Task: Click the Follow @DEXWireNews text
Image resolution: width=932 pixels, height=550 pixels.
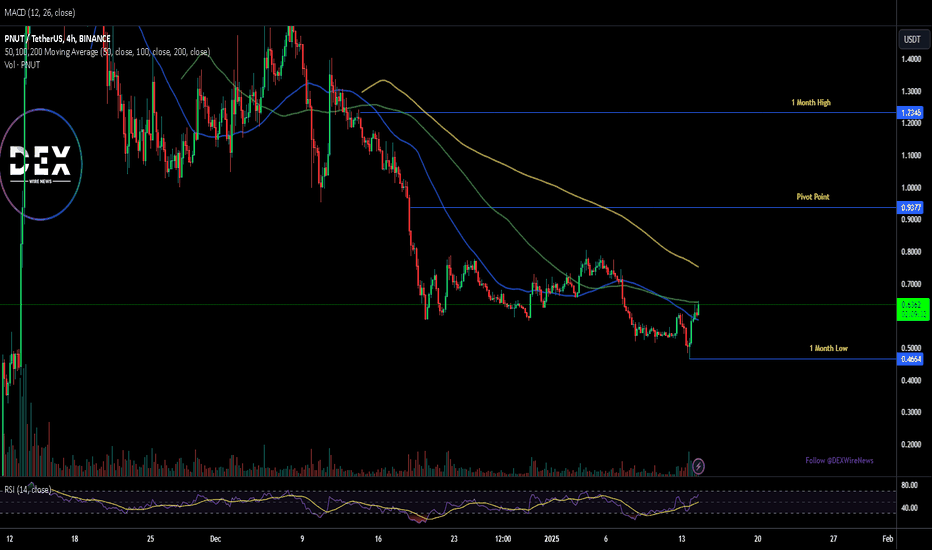Action: tap(839, 460)
